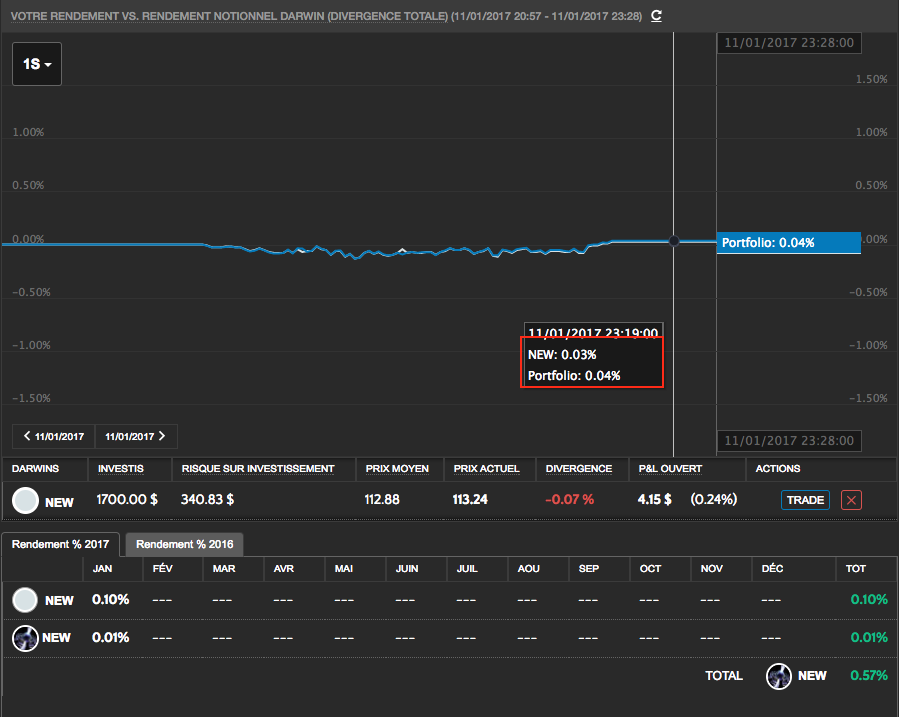Open the 1S timeframe dropdown
This screenshot has height=717, width=899.
tap(37, 64)
